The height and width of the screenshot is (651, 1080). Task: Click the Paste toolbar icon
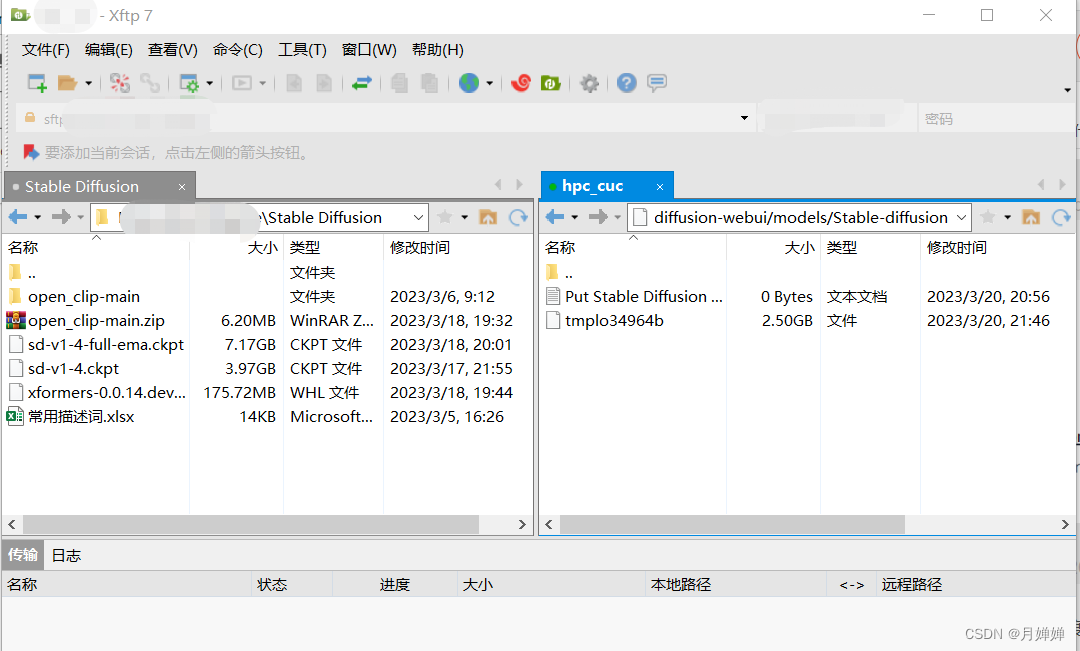click(429, 83)
